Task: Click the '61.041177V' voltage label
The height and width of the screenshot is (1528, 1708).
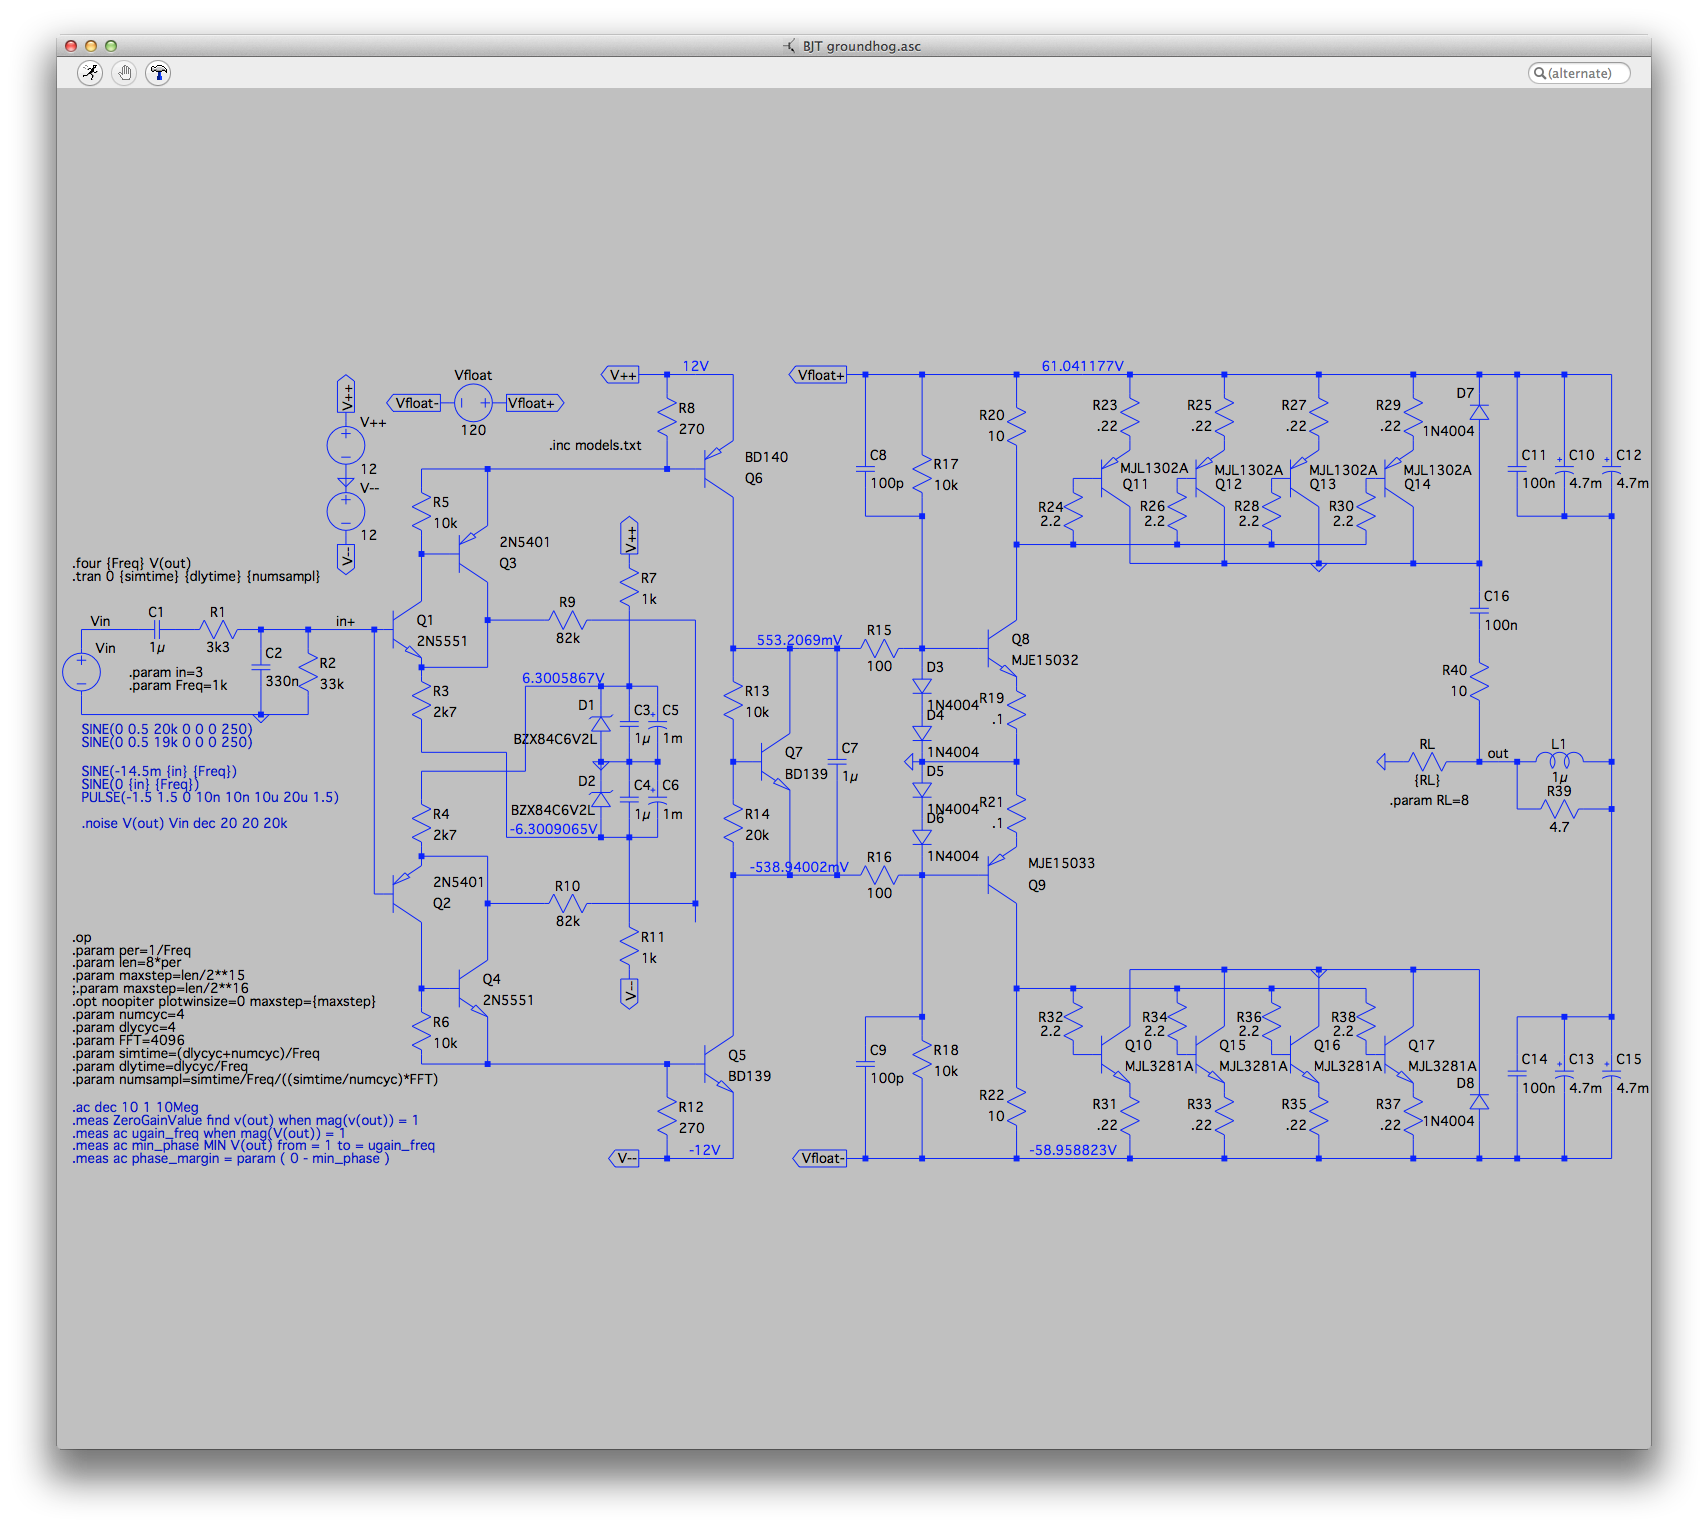Action: [1082, 366]
